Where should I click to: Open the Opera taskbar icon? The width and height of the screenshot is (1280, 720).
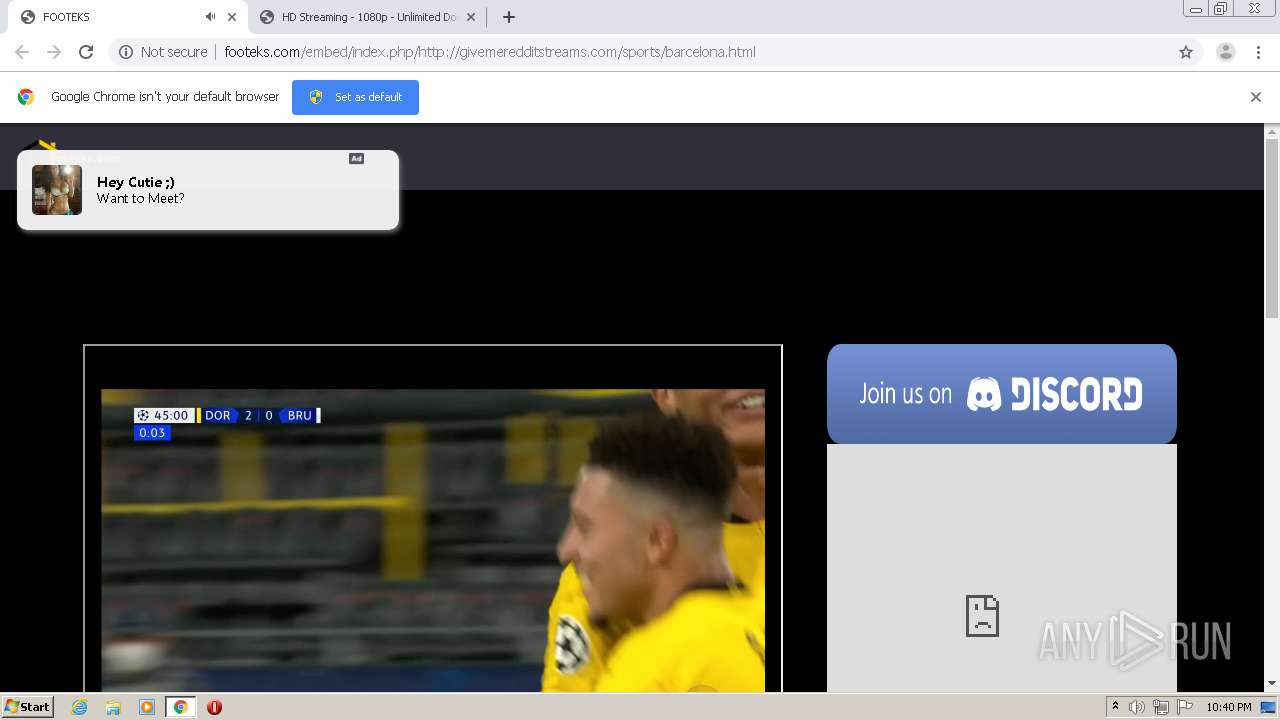pos(214,707)
